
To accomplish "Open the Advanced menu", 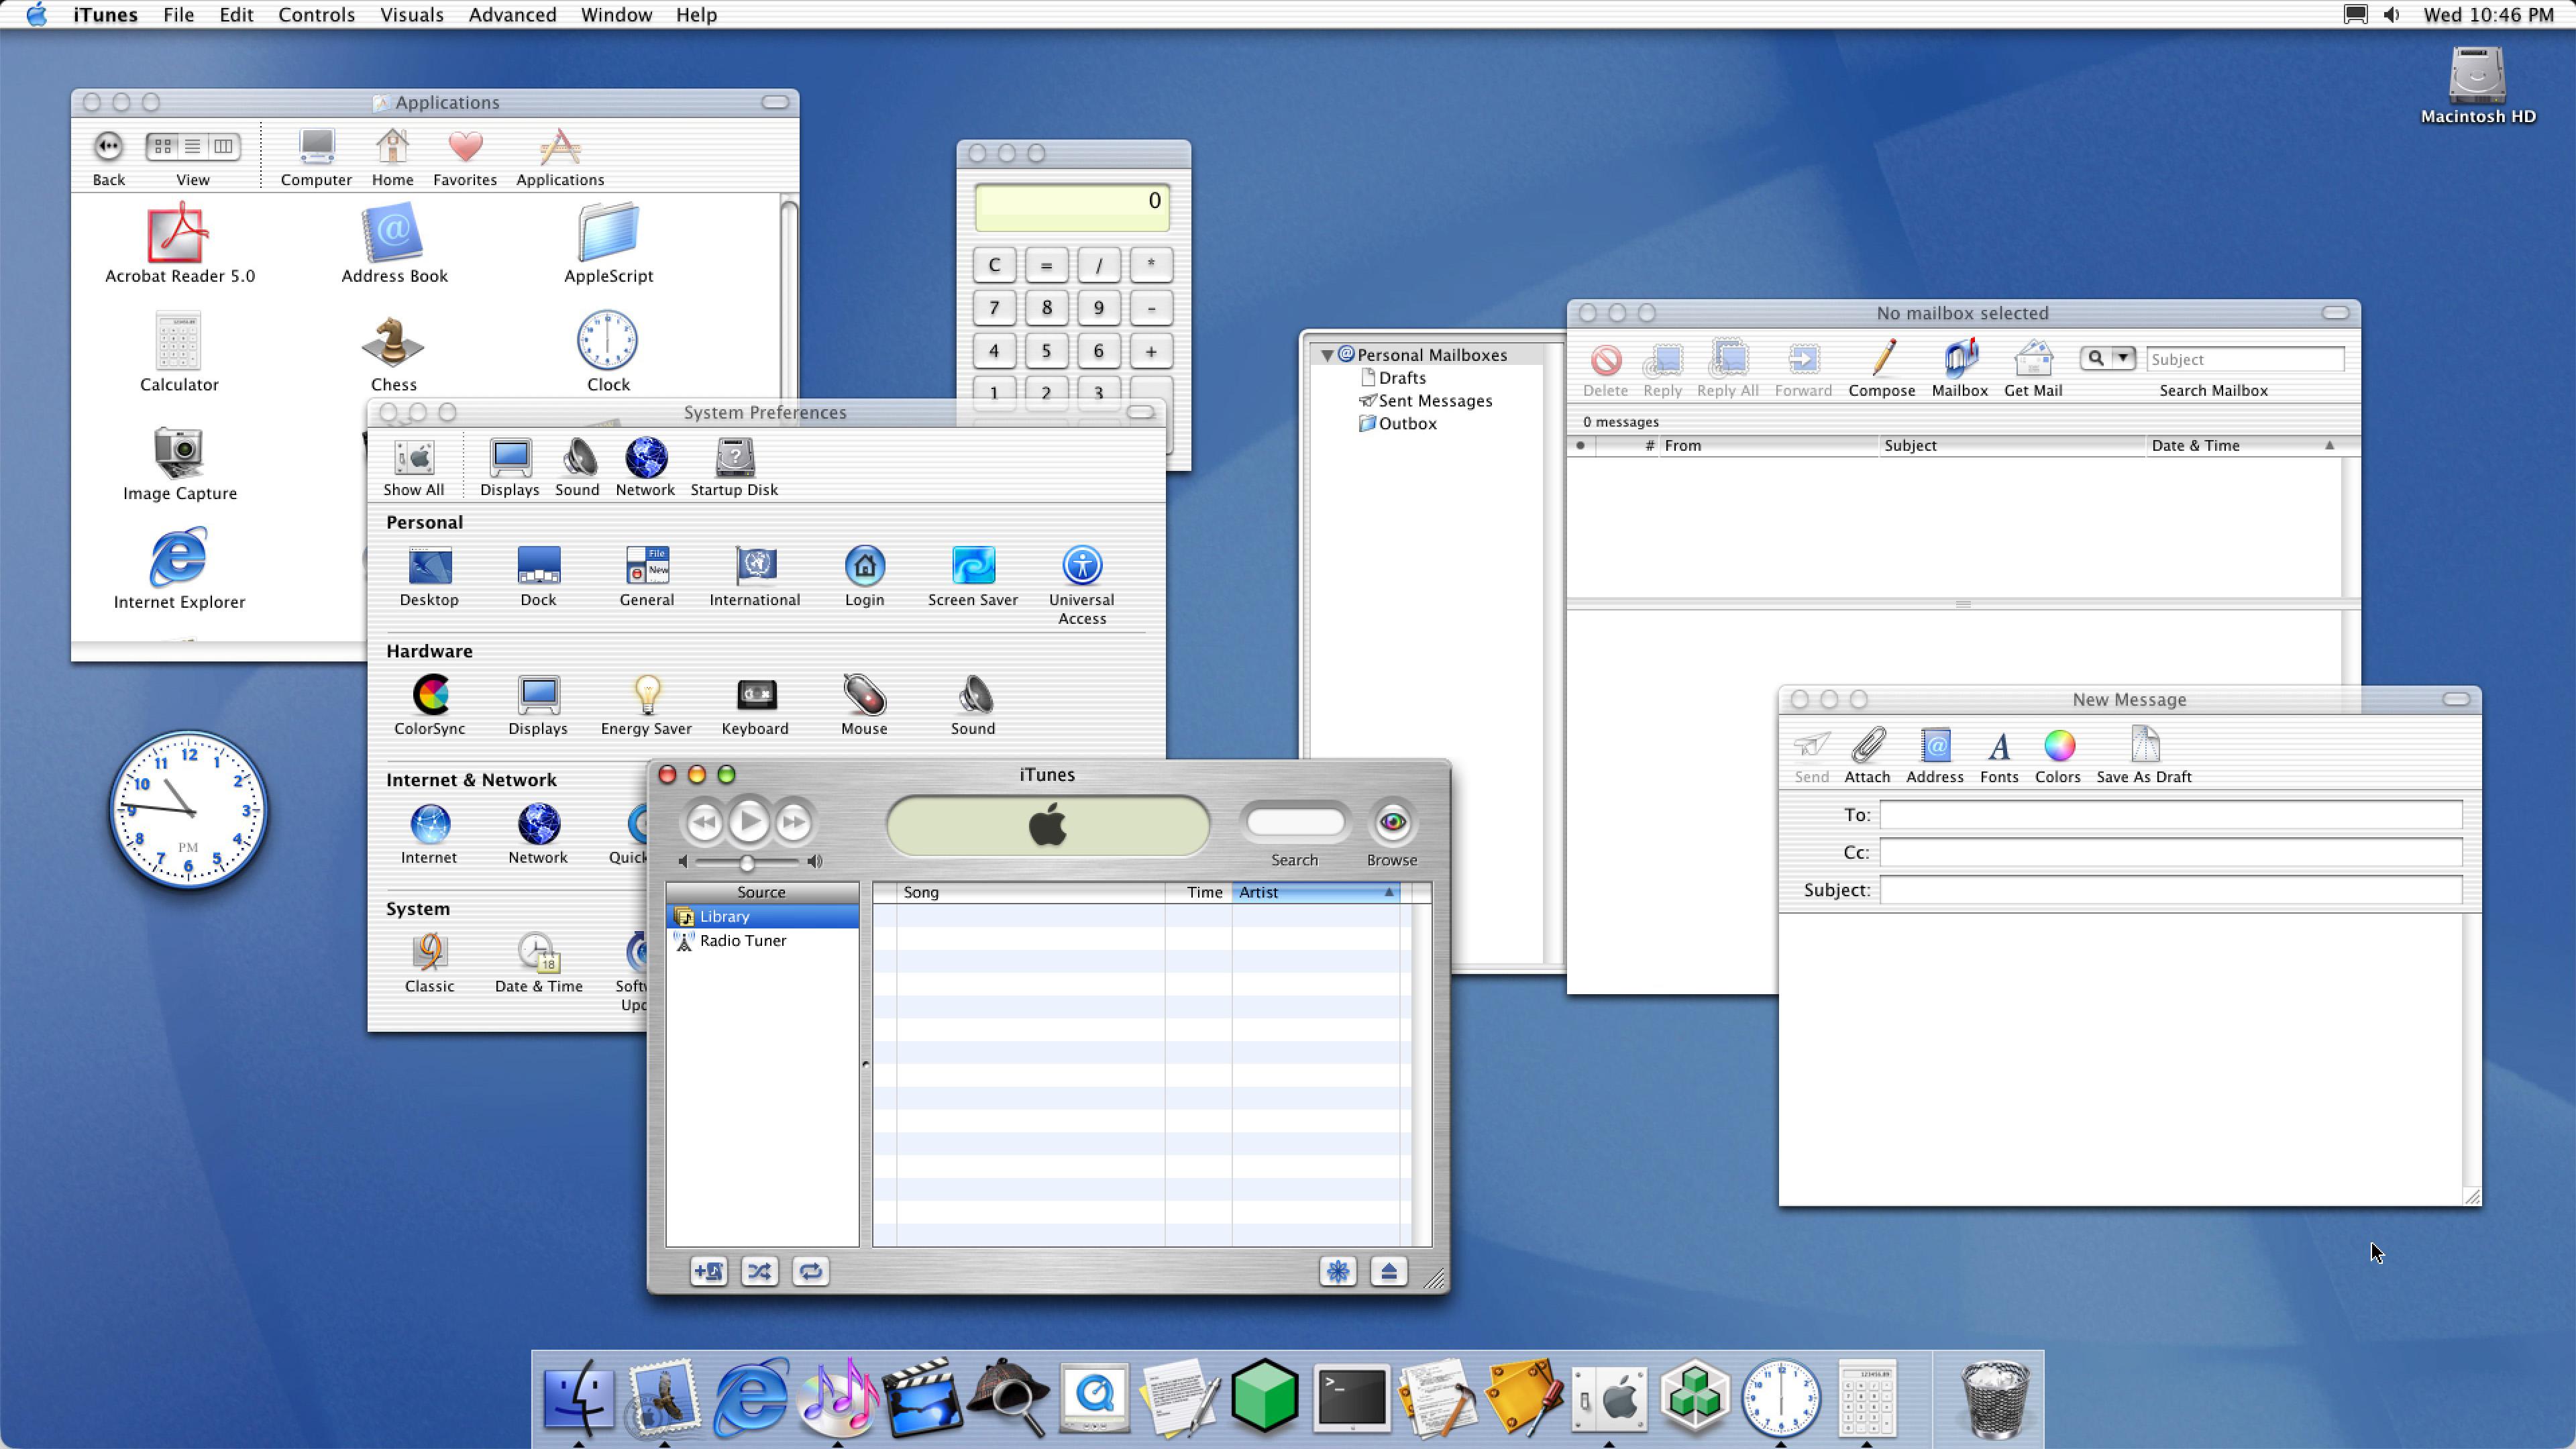I will click(512, 15).
